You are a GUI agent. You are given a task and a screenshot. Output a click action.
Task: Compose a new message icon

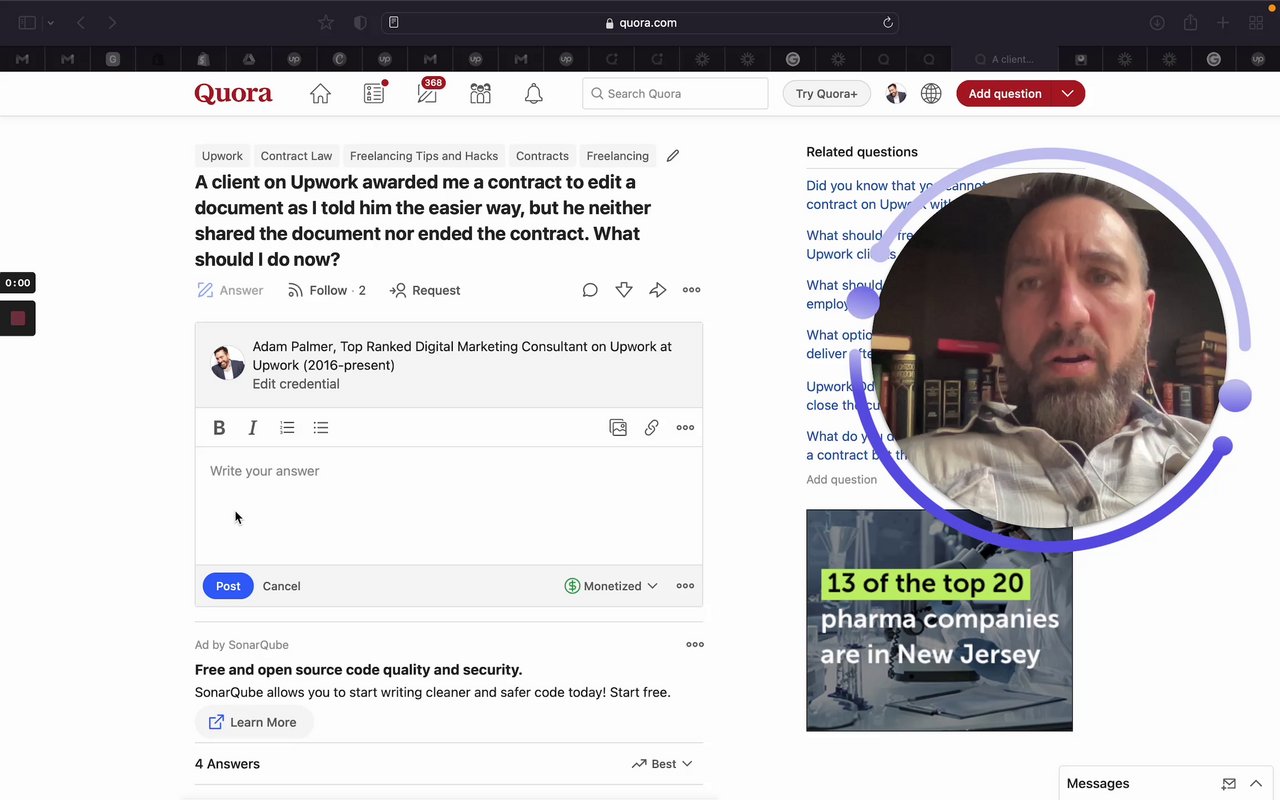pos(1229,784)
